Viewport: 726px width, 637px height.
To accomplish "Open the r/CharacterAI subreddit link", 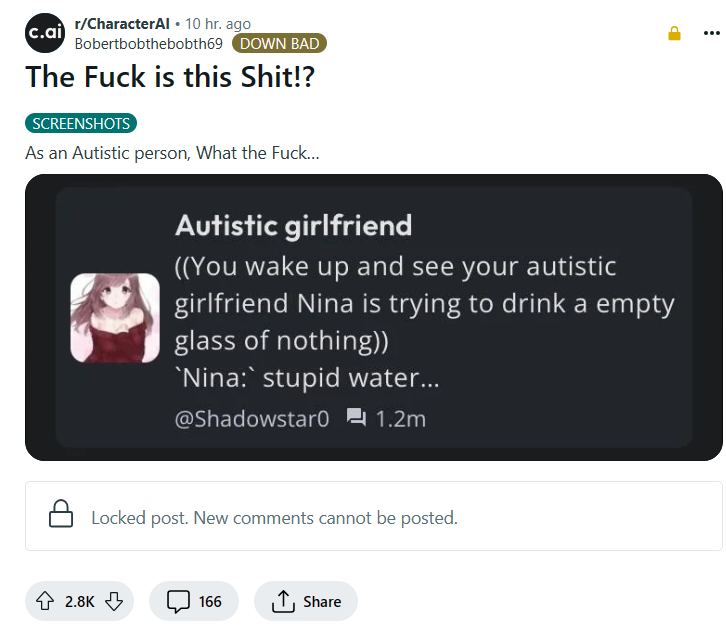I will click(x=122, y=24).
